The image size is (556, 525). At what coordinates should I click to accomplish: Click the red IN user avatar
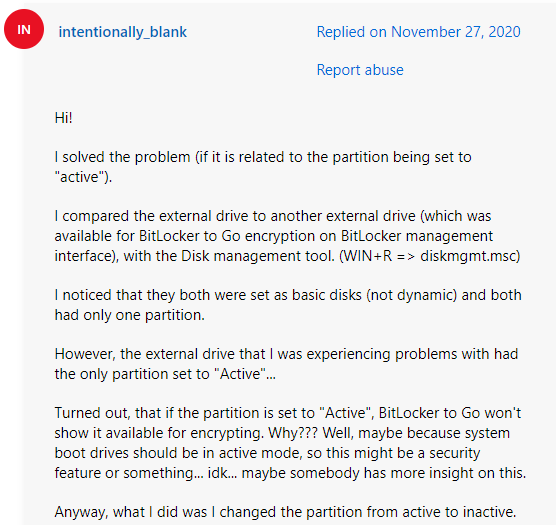(x=24, y=29)
